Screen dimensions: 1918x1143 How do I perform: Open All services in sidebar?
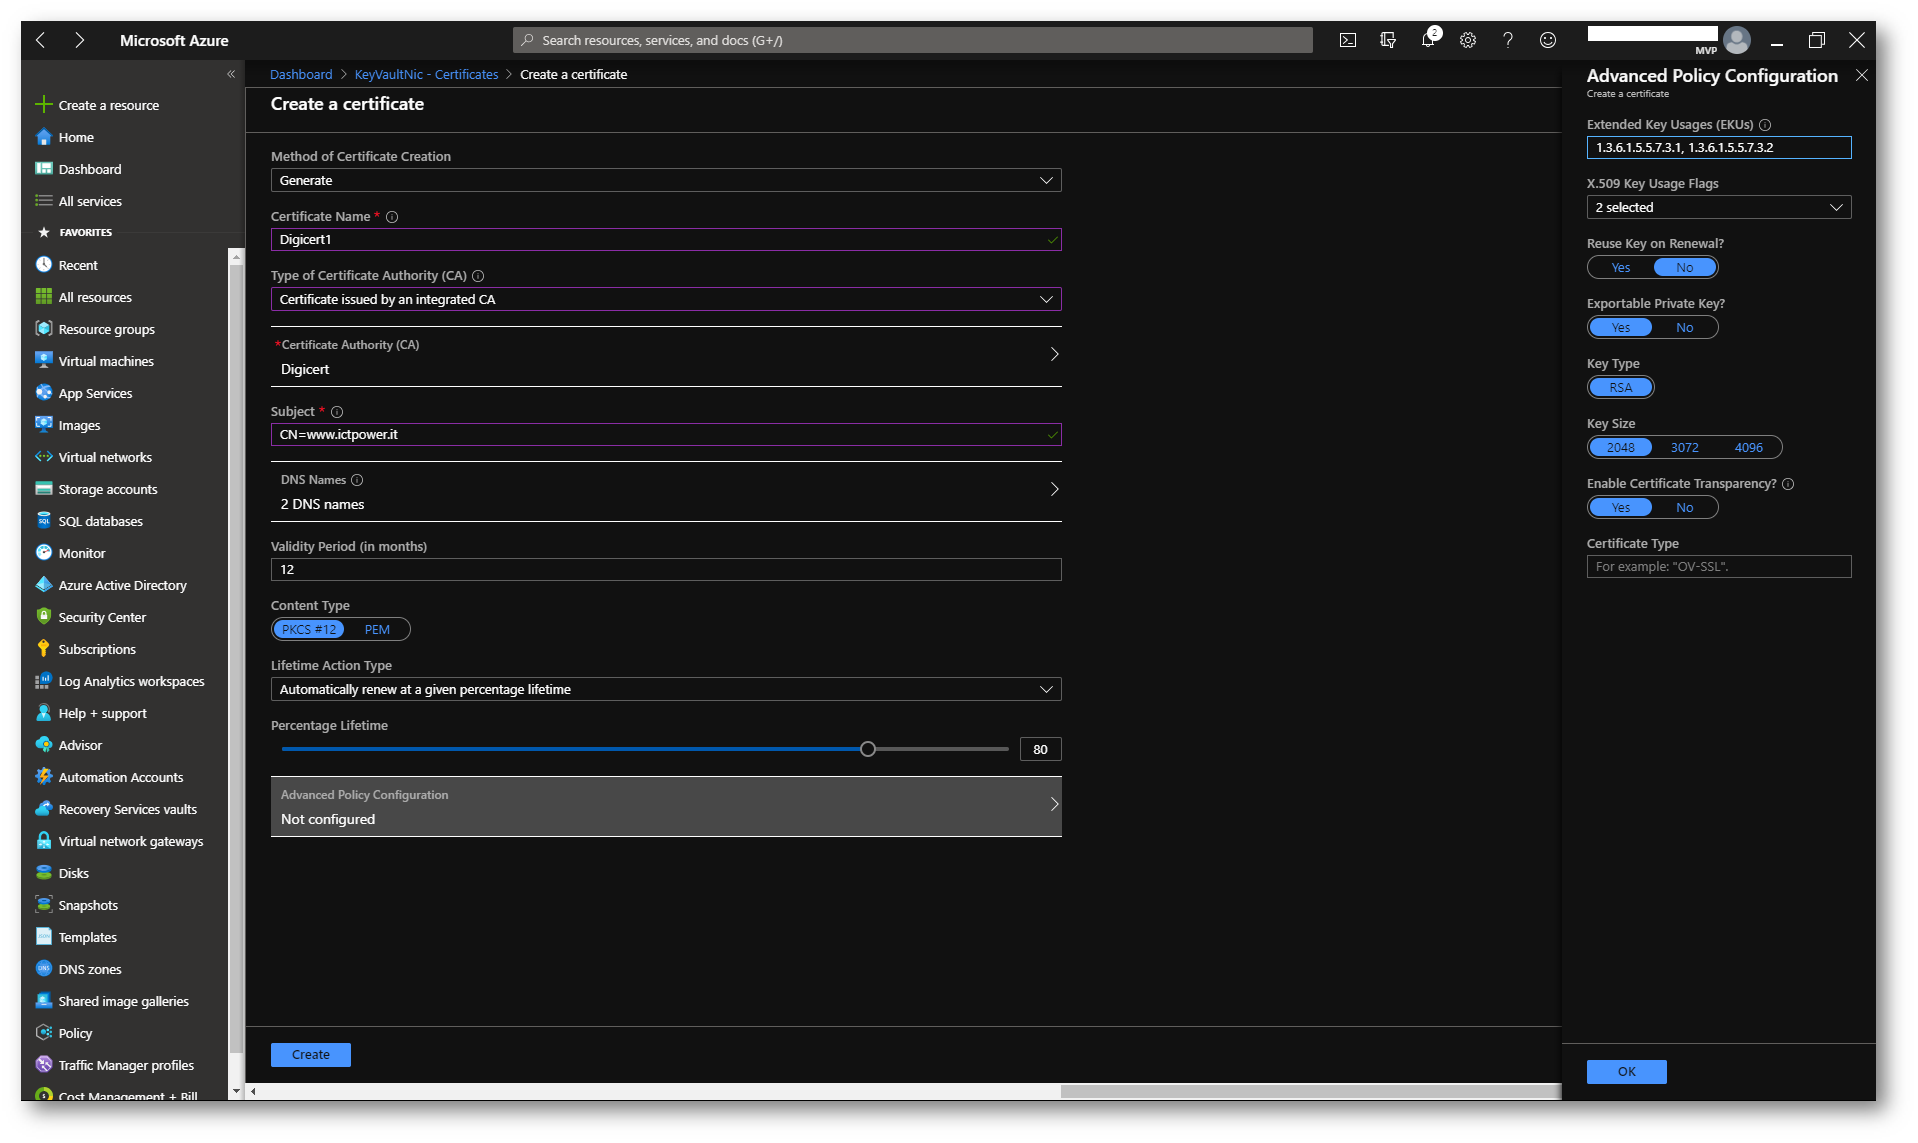pos(90,202)
